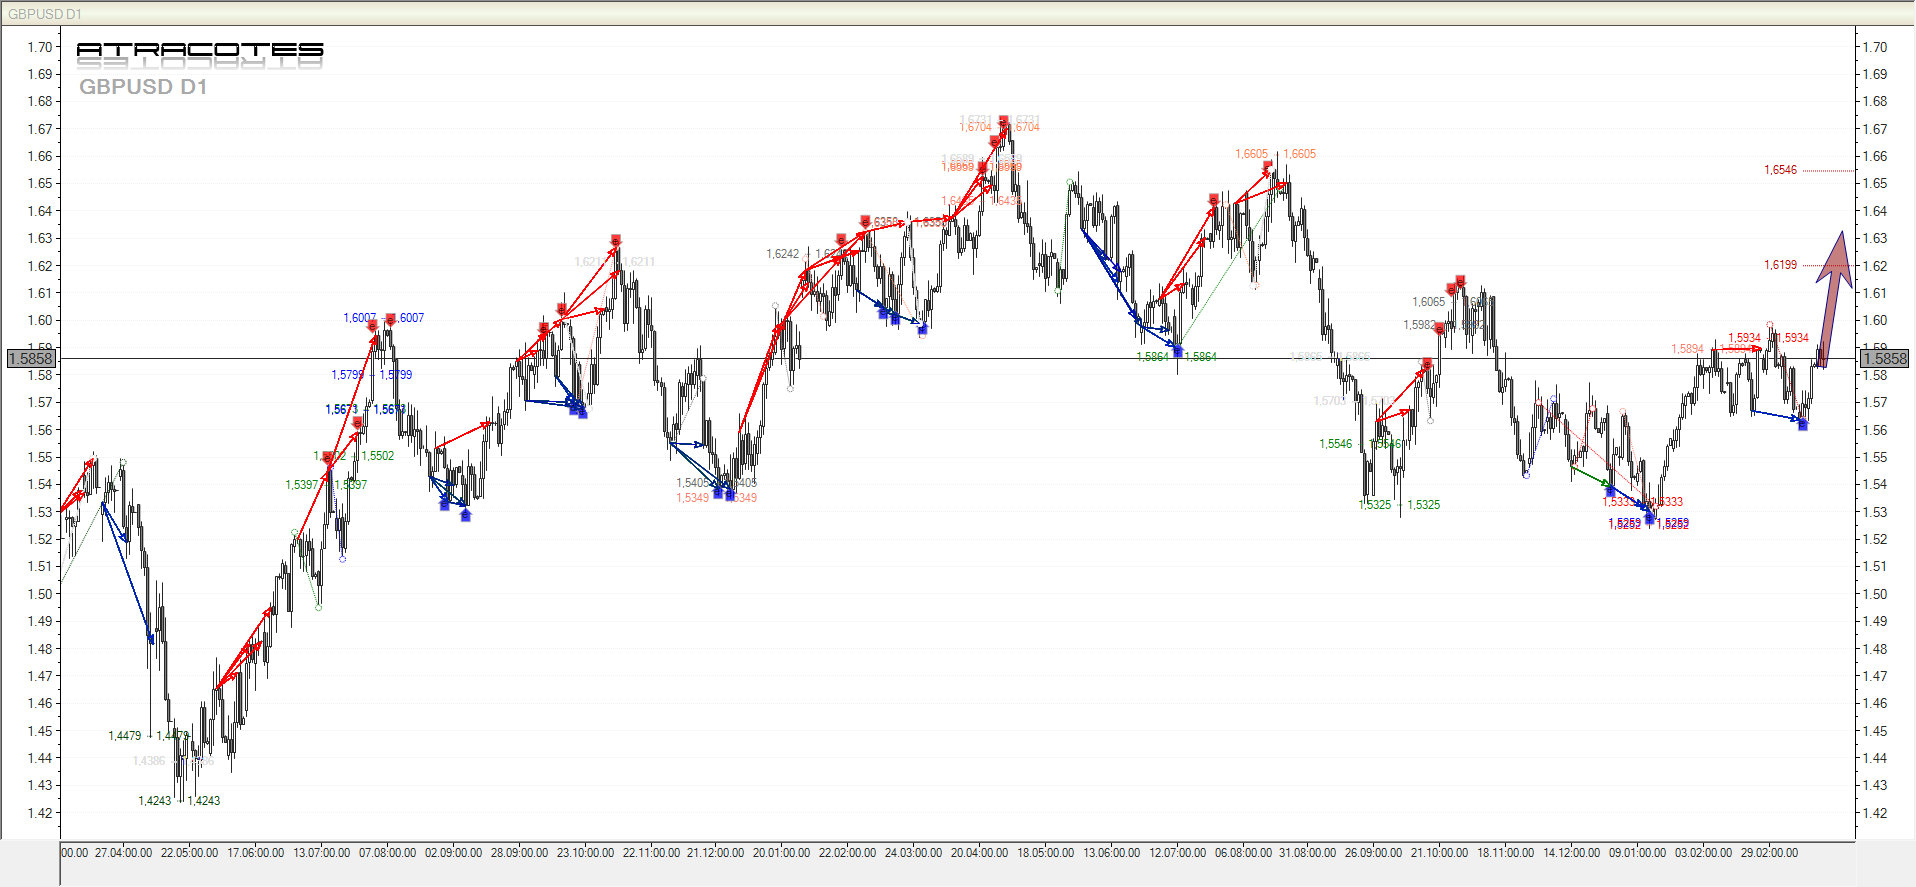Click 1.43 on the right price axis
The width and height of the screenshot is (1916, 887).
tap(1875, 785)
